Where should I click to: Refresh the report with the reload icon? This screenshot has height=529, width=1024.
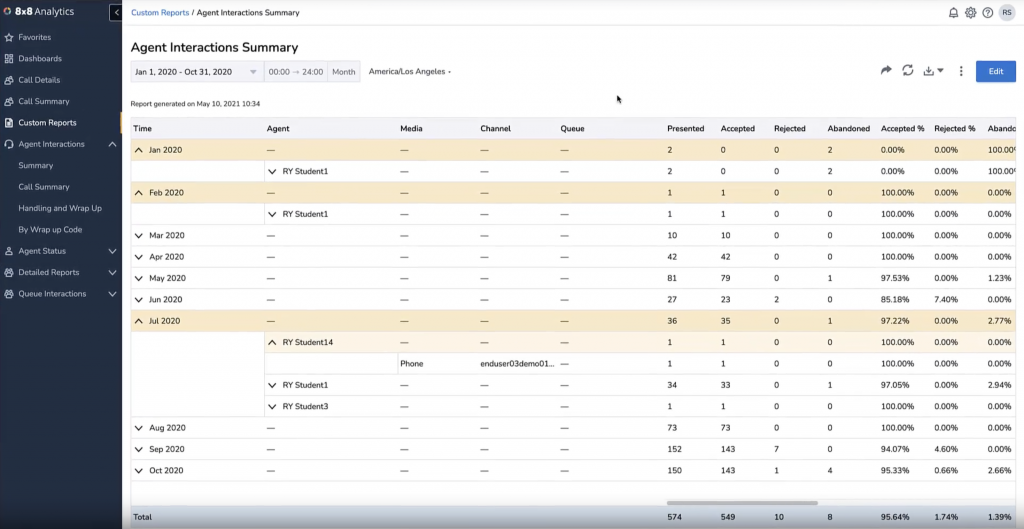(x=908, y=71)
